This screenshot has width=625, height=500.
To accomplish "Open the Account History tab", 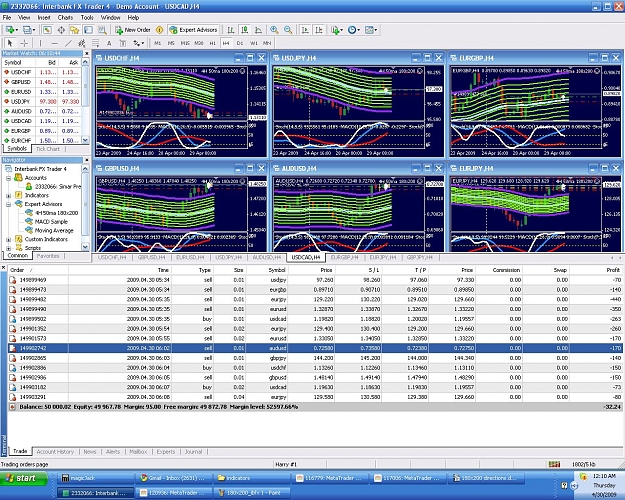I will [55, 452].
